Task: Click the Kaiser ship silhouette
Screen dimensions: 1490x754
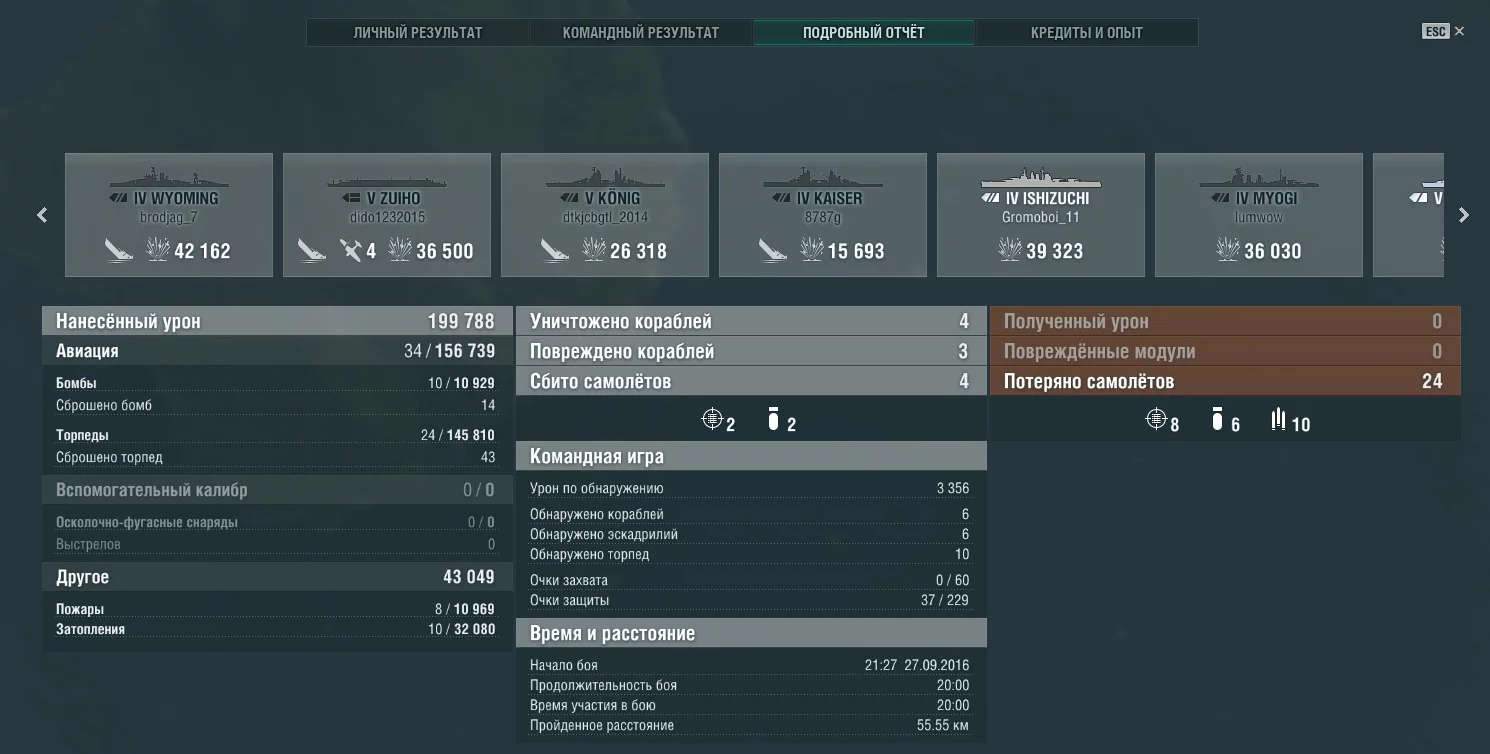Action: click(x=823, y=179)
